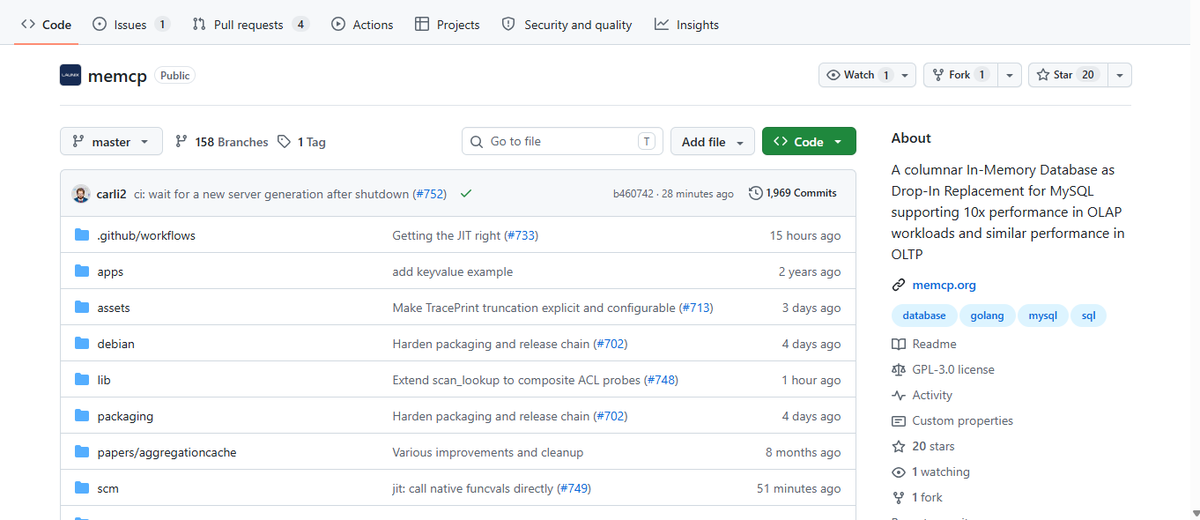The height and width of the screenshot is (520, 1200).
Task: Open the debian folder name
Action: [x=116, y=344]
